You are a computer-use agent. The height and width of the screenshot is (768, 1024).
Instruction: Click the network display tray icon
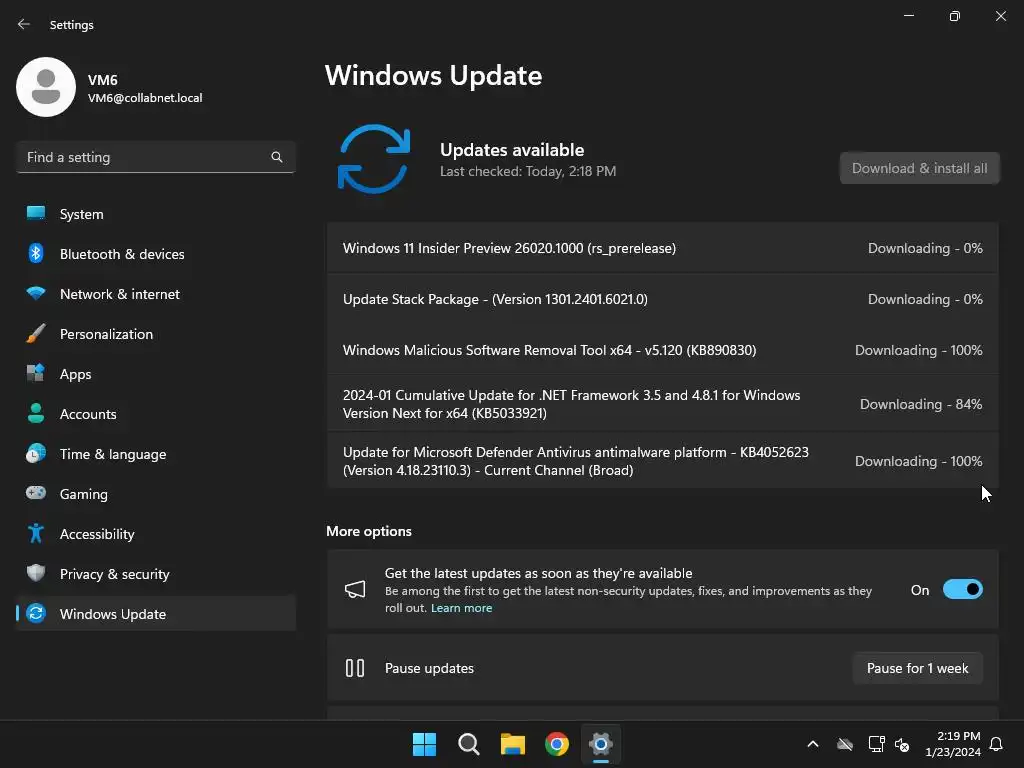[876, 744]
